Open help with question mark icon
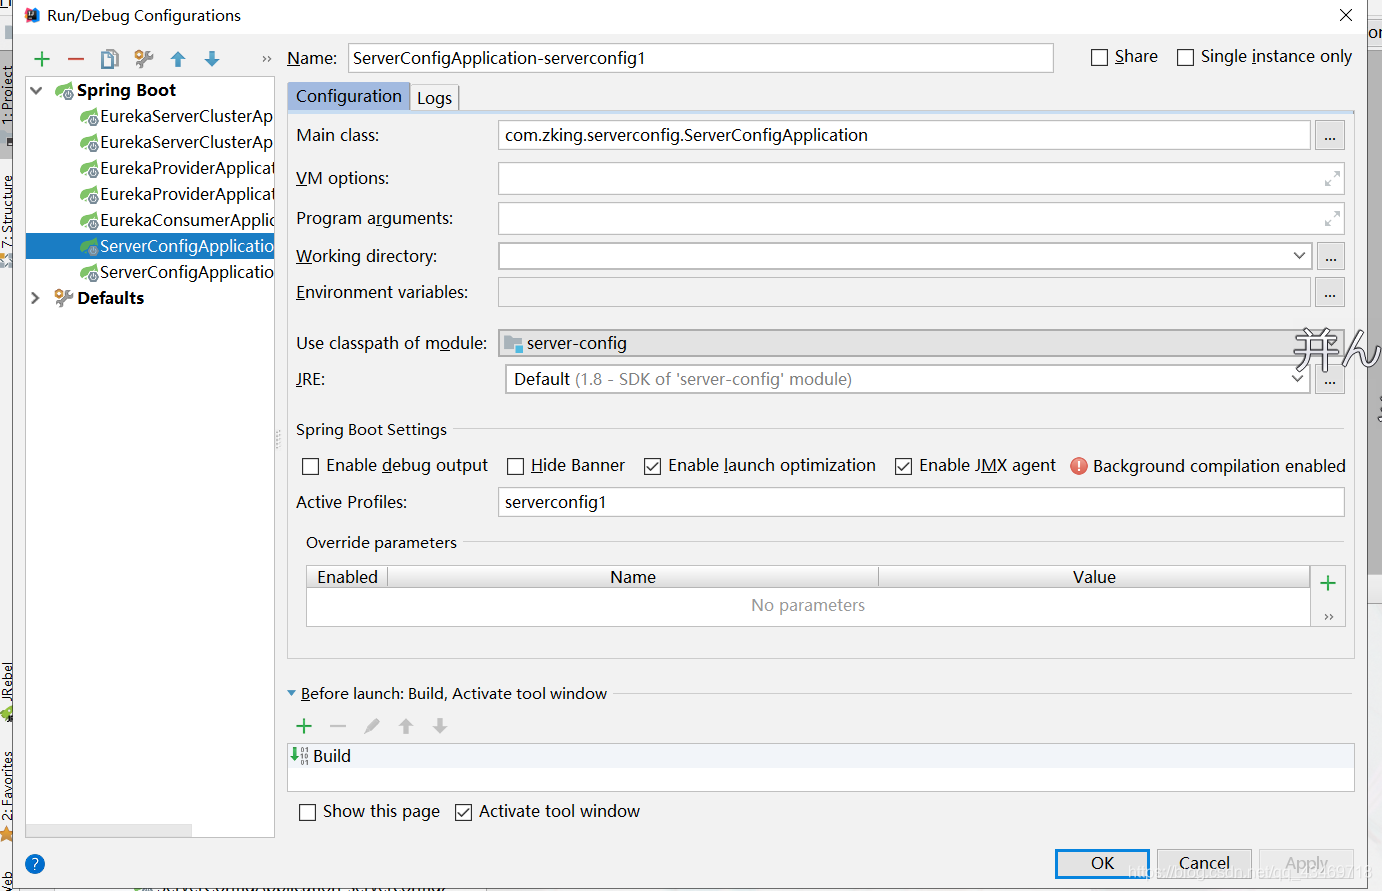Viewport: 1382px width, 891px height. pos(35,864)
